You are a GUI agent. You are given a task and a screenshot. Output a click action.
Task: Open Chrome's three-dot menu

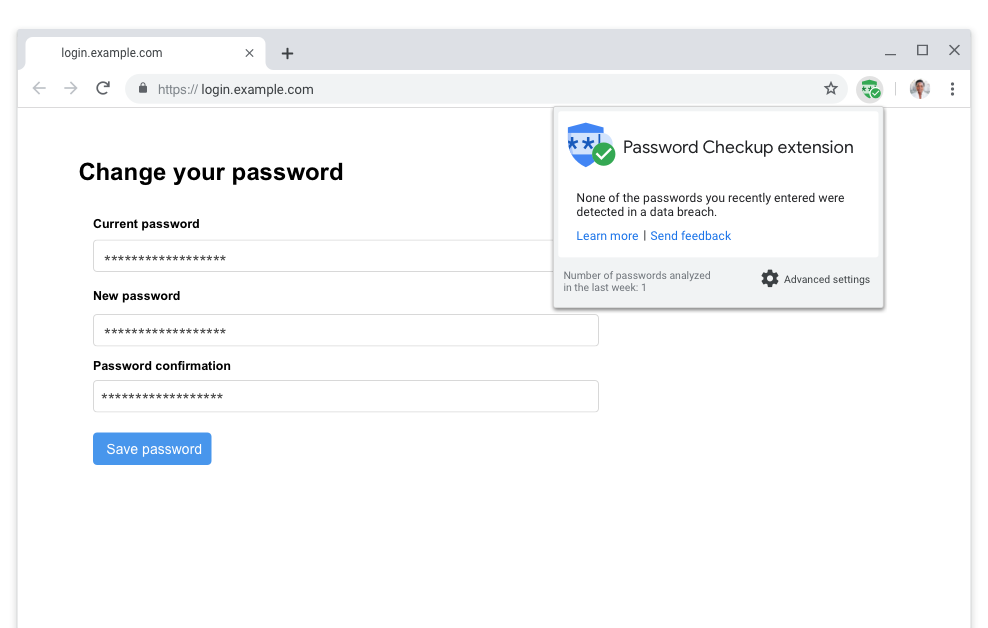click(x=952, y=89)
